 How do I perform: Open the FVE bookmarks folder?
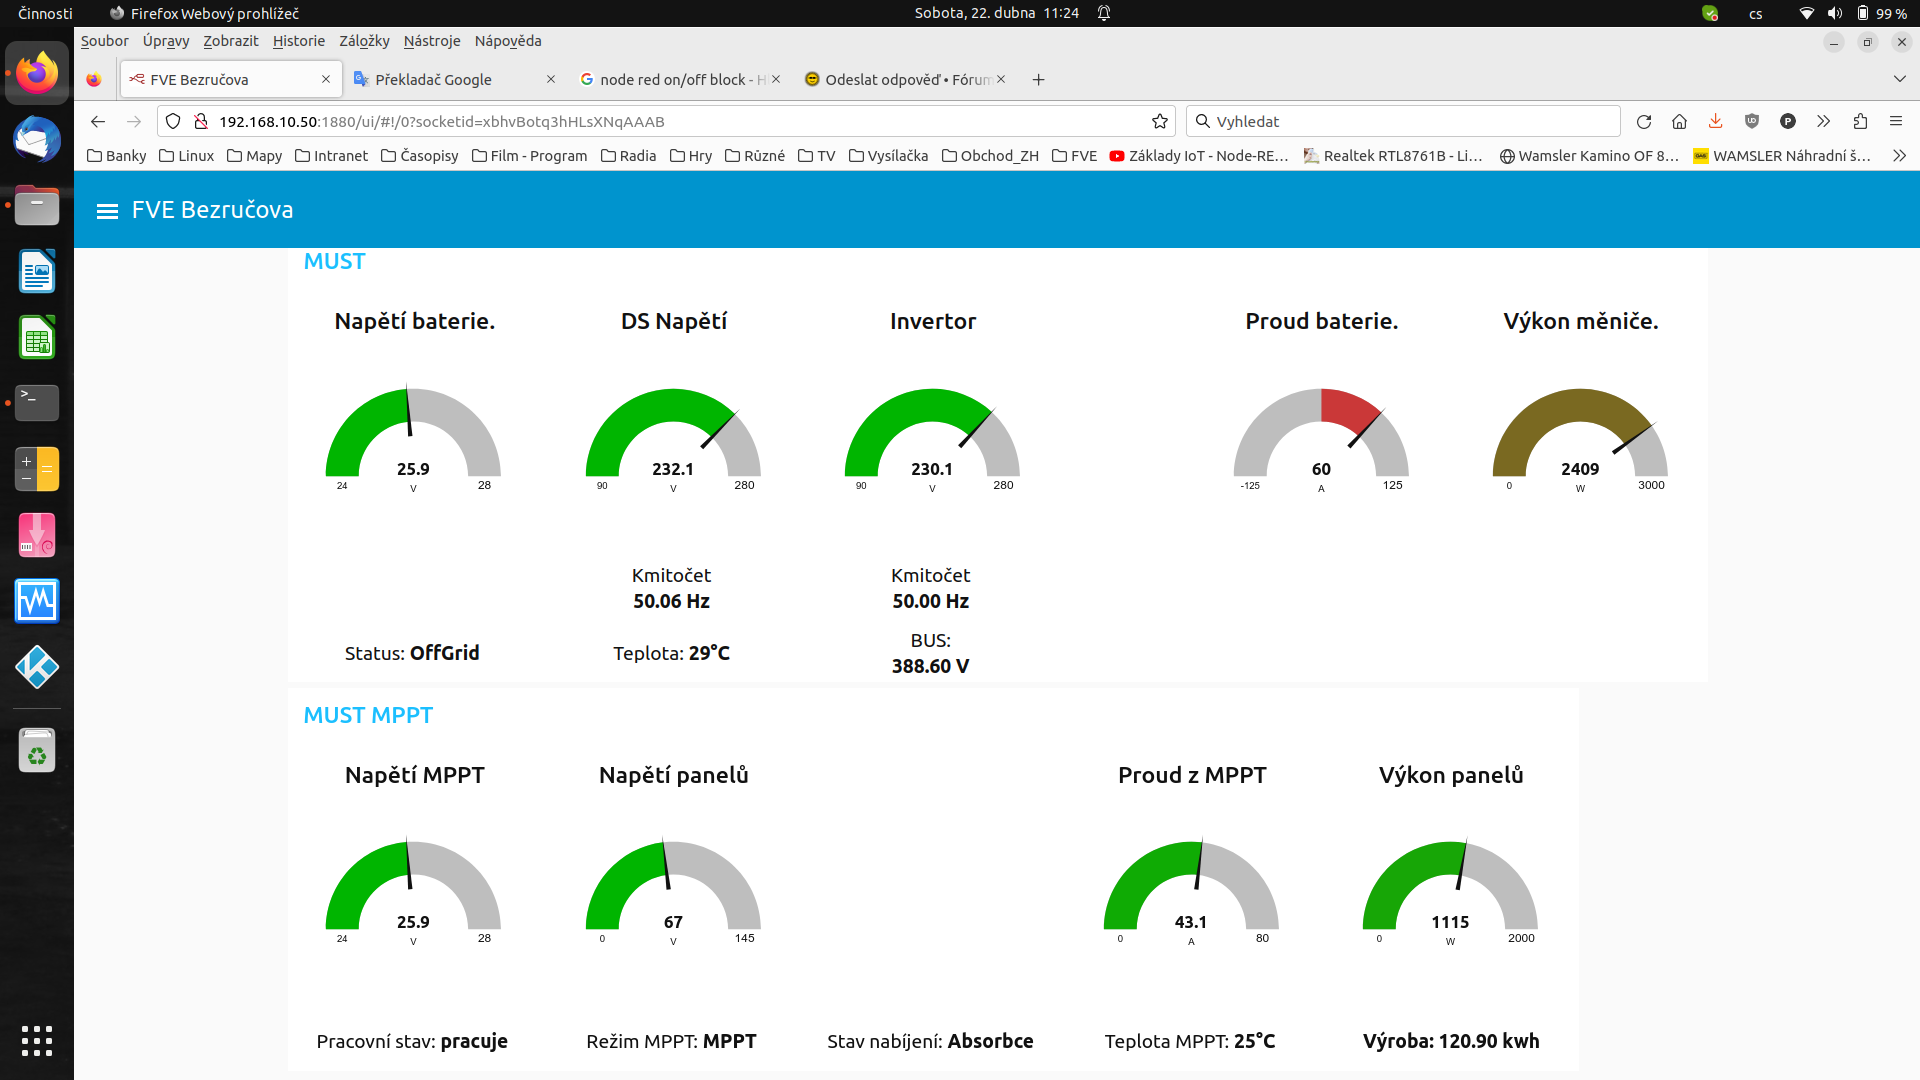coord(1075,156)
